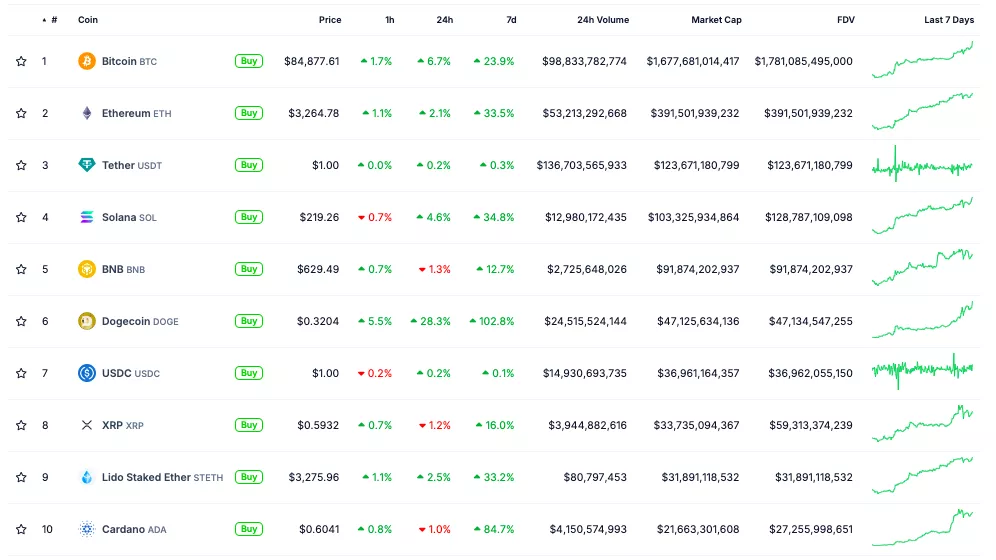Screen dimensions: 996x560
Task: Click the Bitcoin coin logo icon
Action: click(87, 61)
